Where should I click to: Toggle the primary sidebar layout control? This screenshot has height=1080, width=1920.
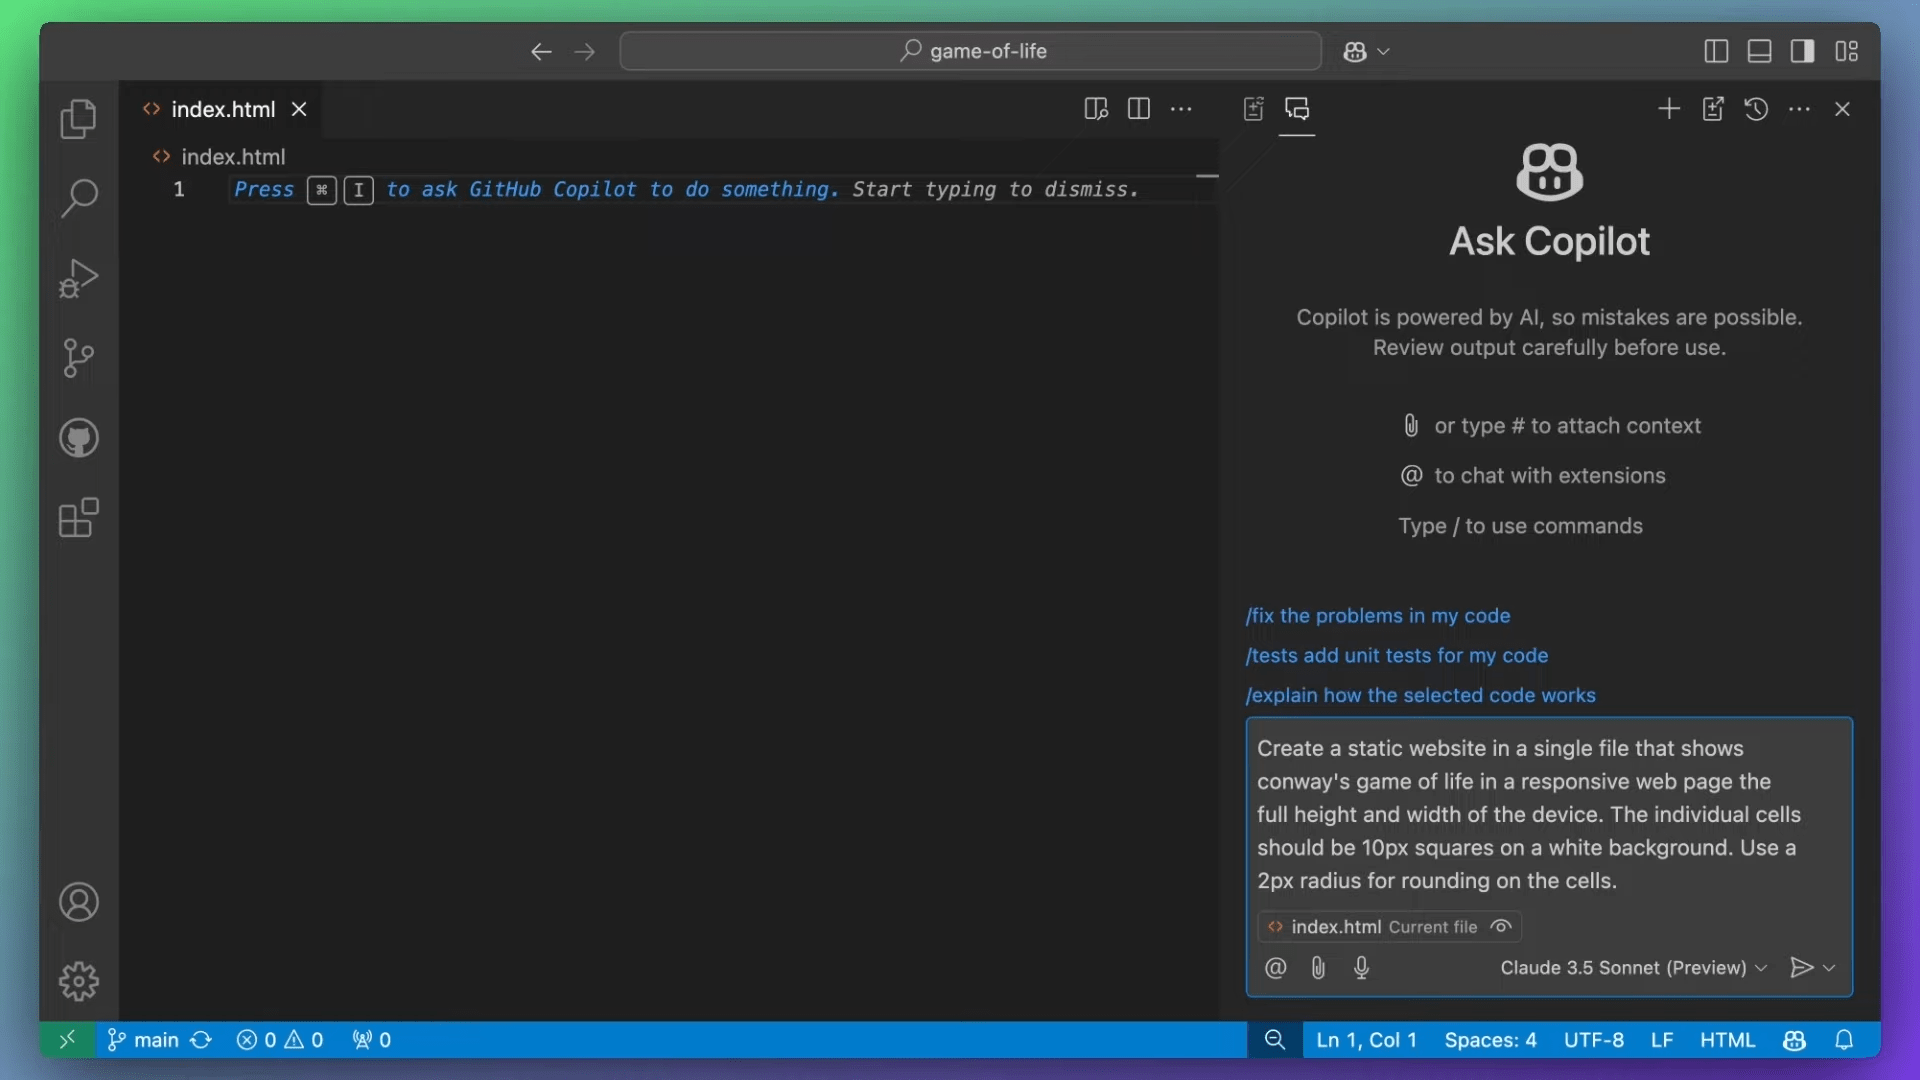[1716, 51]
